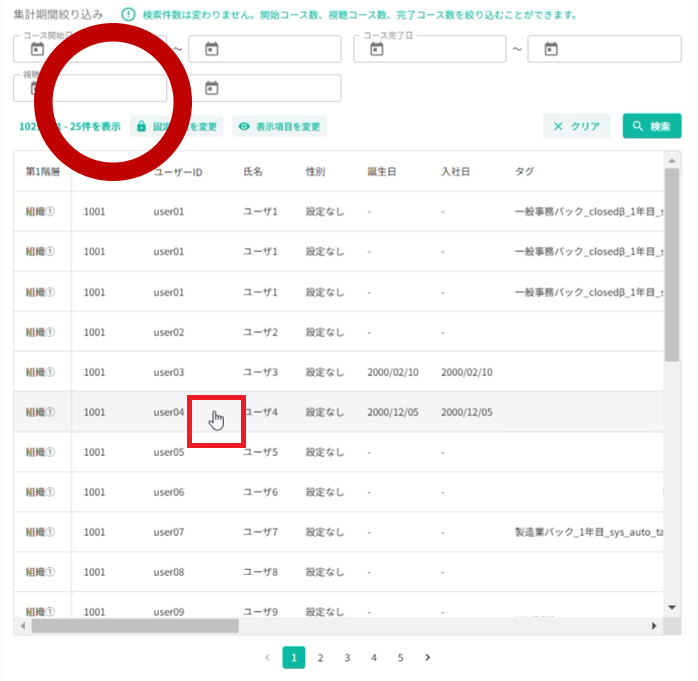Click the 第1階層 column header
This screenshot has height=681, width=698.
coord(42,172)
